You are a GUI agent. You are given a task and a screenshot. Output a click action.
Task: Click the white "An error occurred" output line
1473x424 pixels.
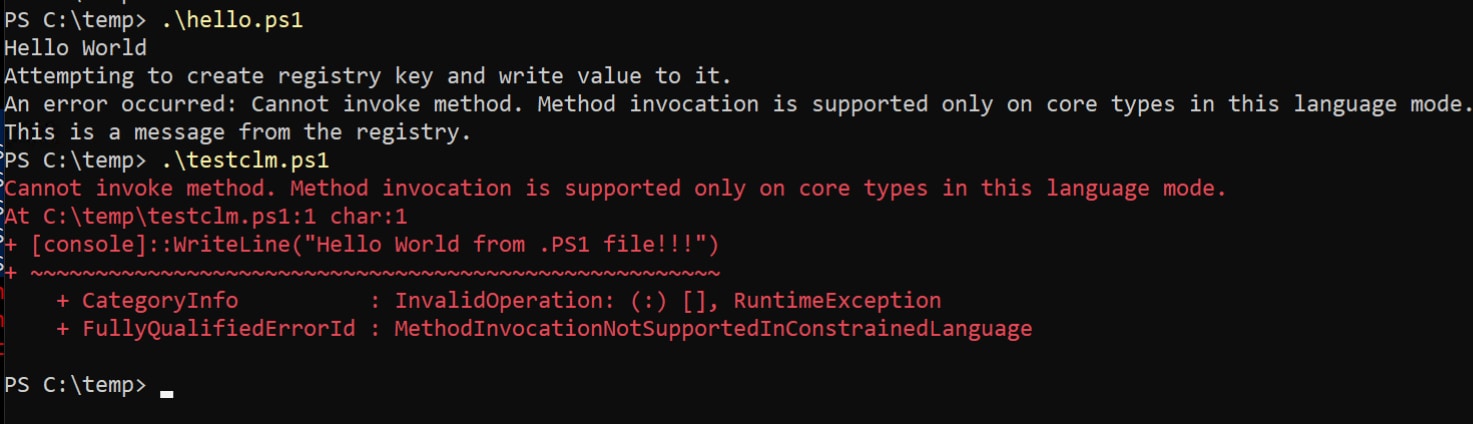coord(738,103)
